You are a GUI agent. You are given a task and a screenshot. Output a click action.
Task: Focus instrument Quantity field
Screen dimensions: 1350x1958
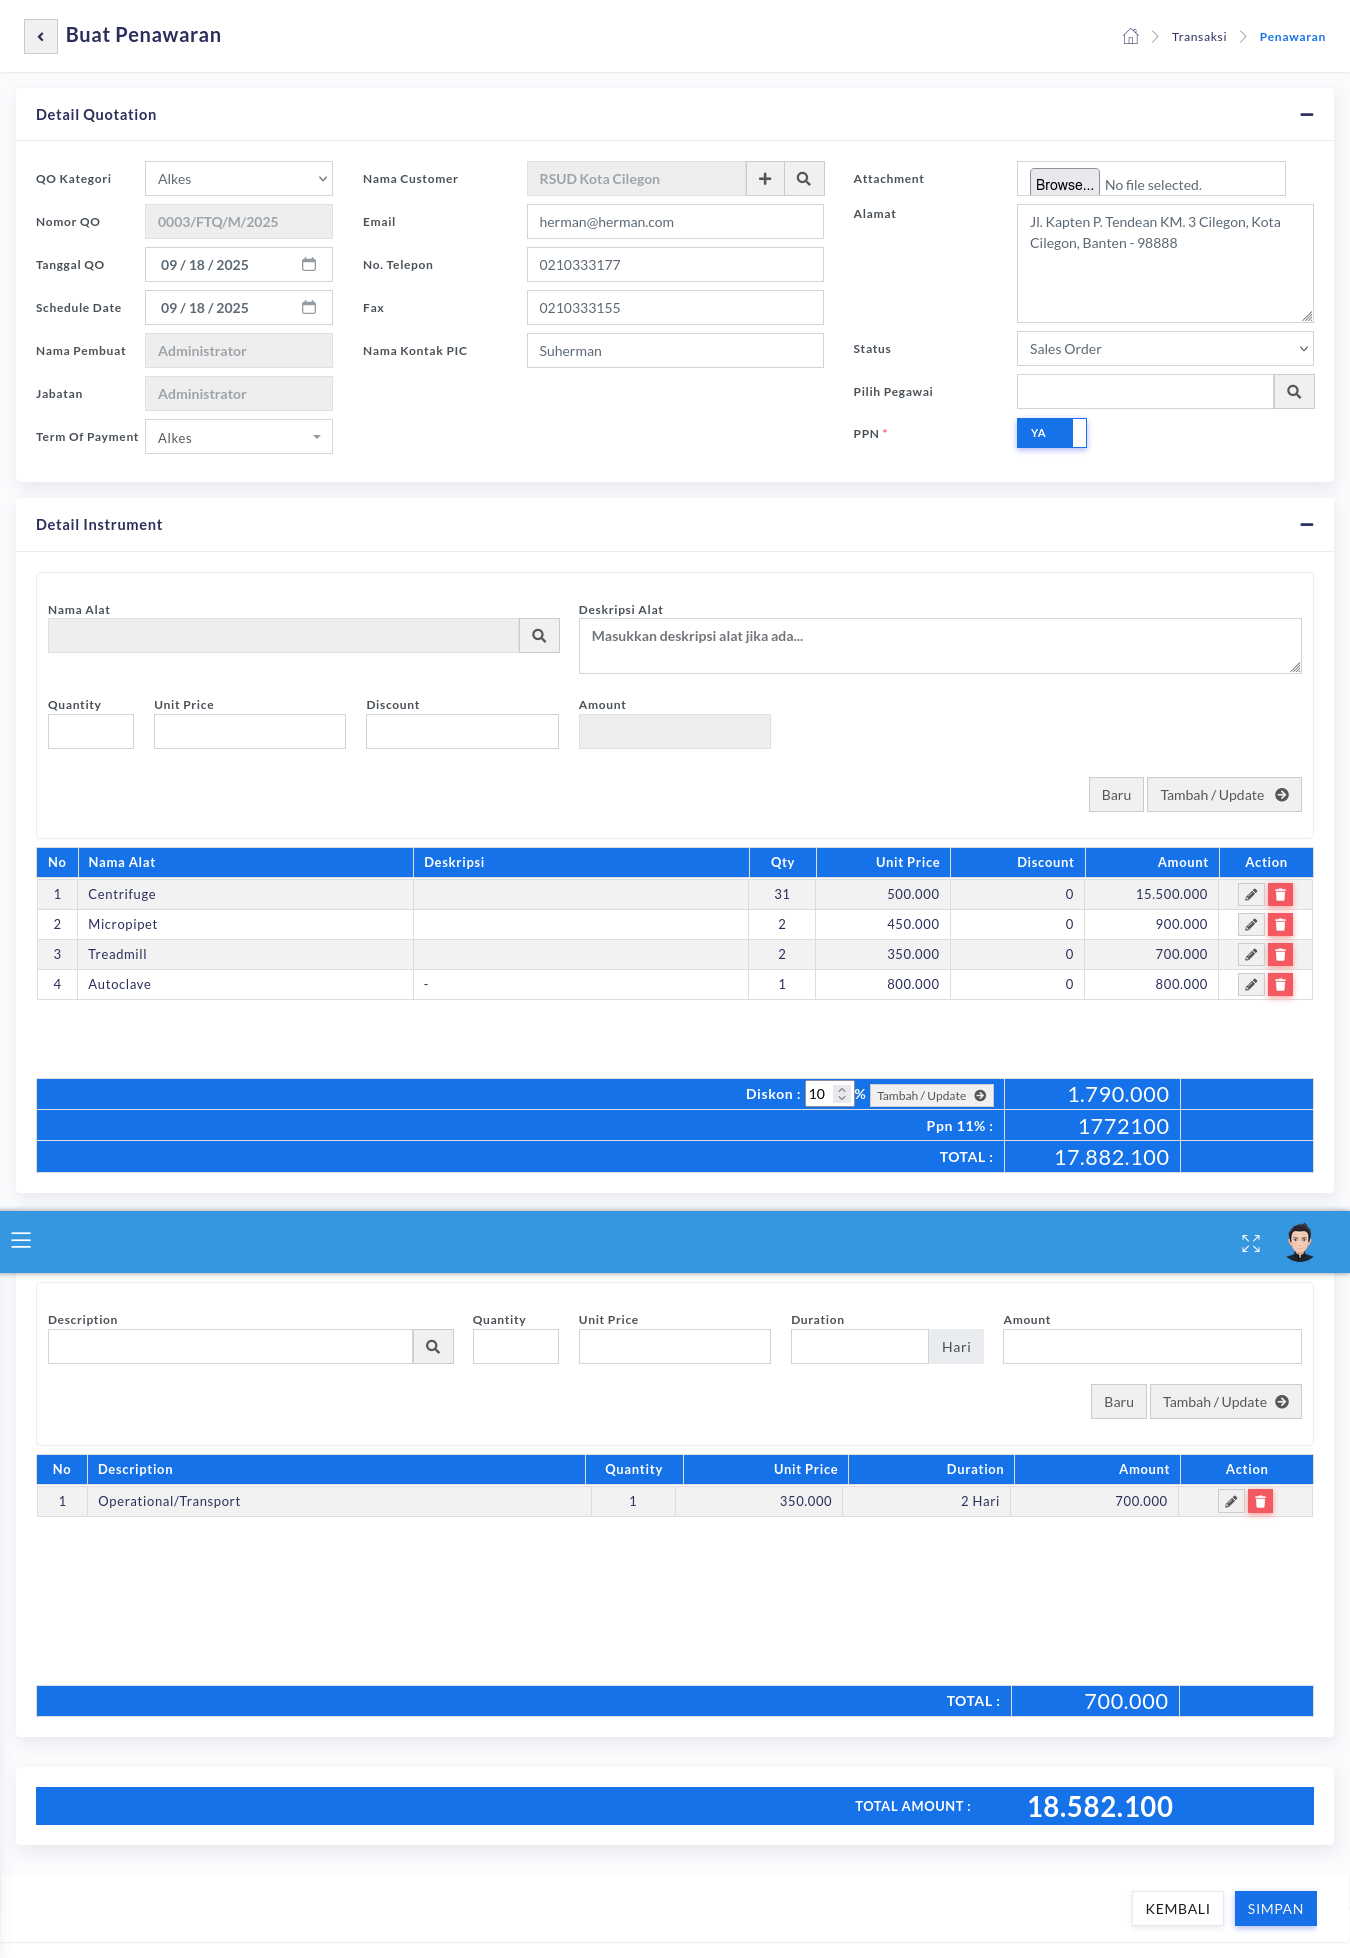coord(91,732)
